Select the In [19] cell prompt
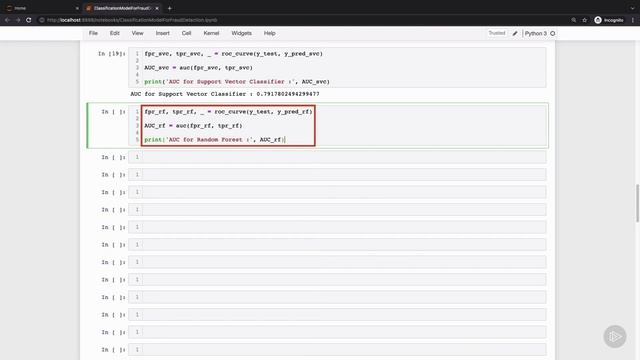This screenshot has width=640, height=360. 111,53
